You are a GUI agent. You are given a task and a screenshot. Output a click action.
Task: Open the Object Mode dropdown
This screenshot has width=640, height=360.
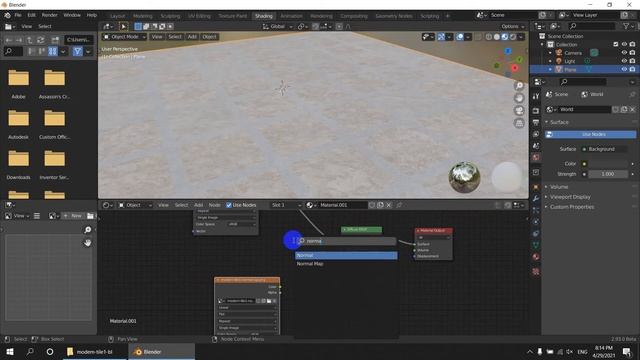pyautogui.click(x=124, y=37)
